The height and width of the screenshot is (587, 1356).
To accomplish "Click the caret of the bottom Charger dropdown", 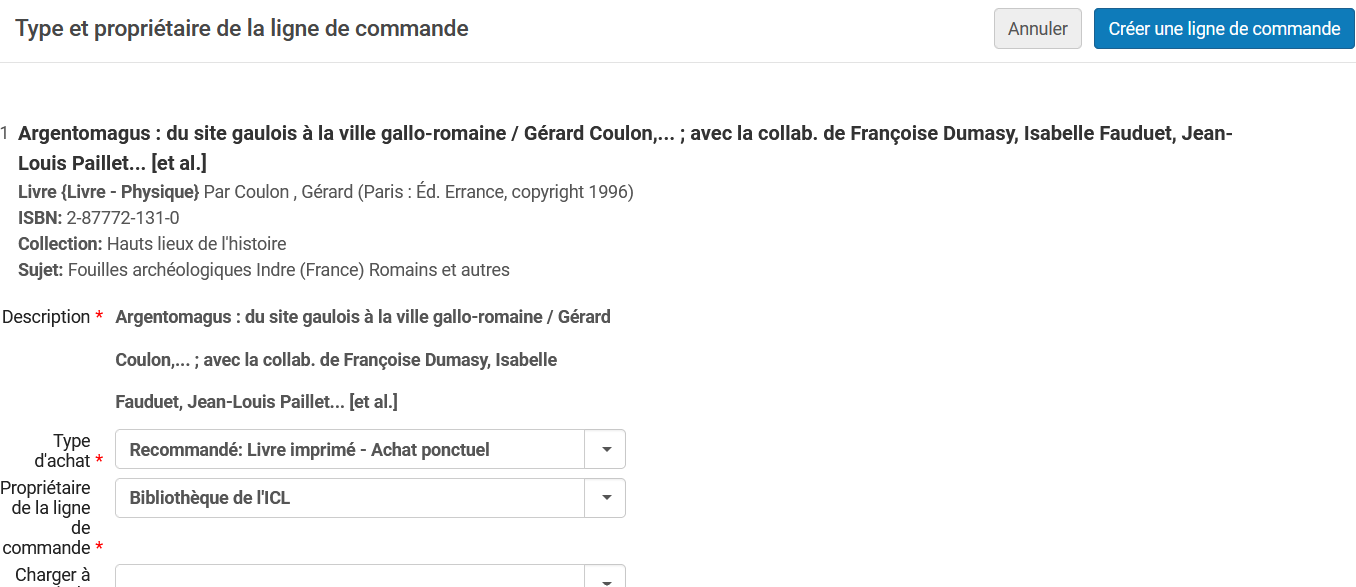I will (x=606, y=579).
